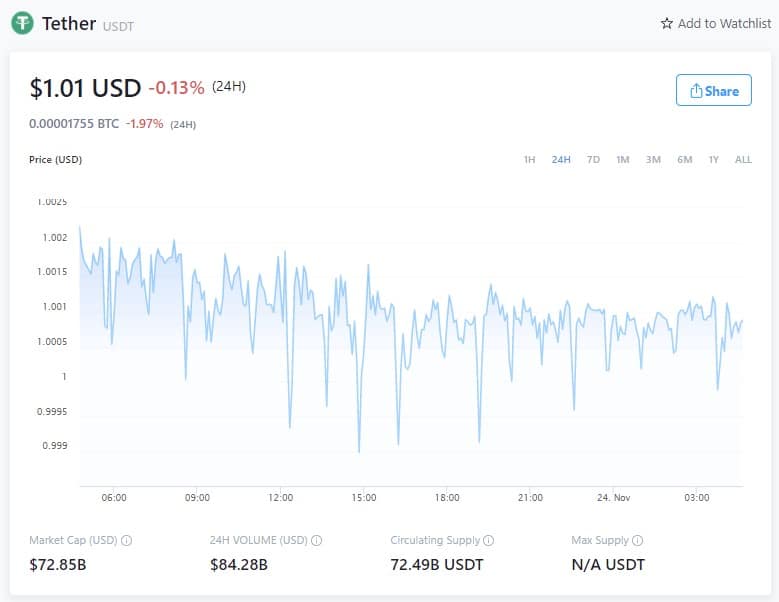This screenshot has height=602, width=779.
Task: Show the 1M price history
Action: pyautogui.click(x=623, y=159)
